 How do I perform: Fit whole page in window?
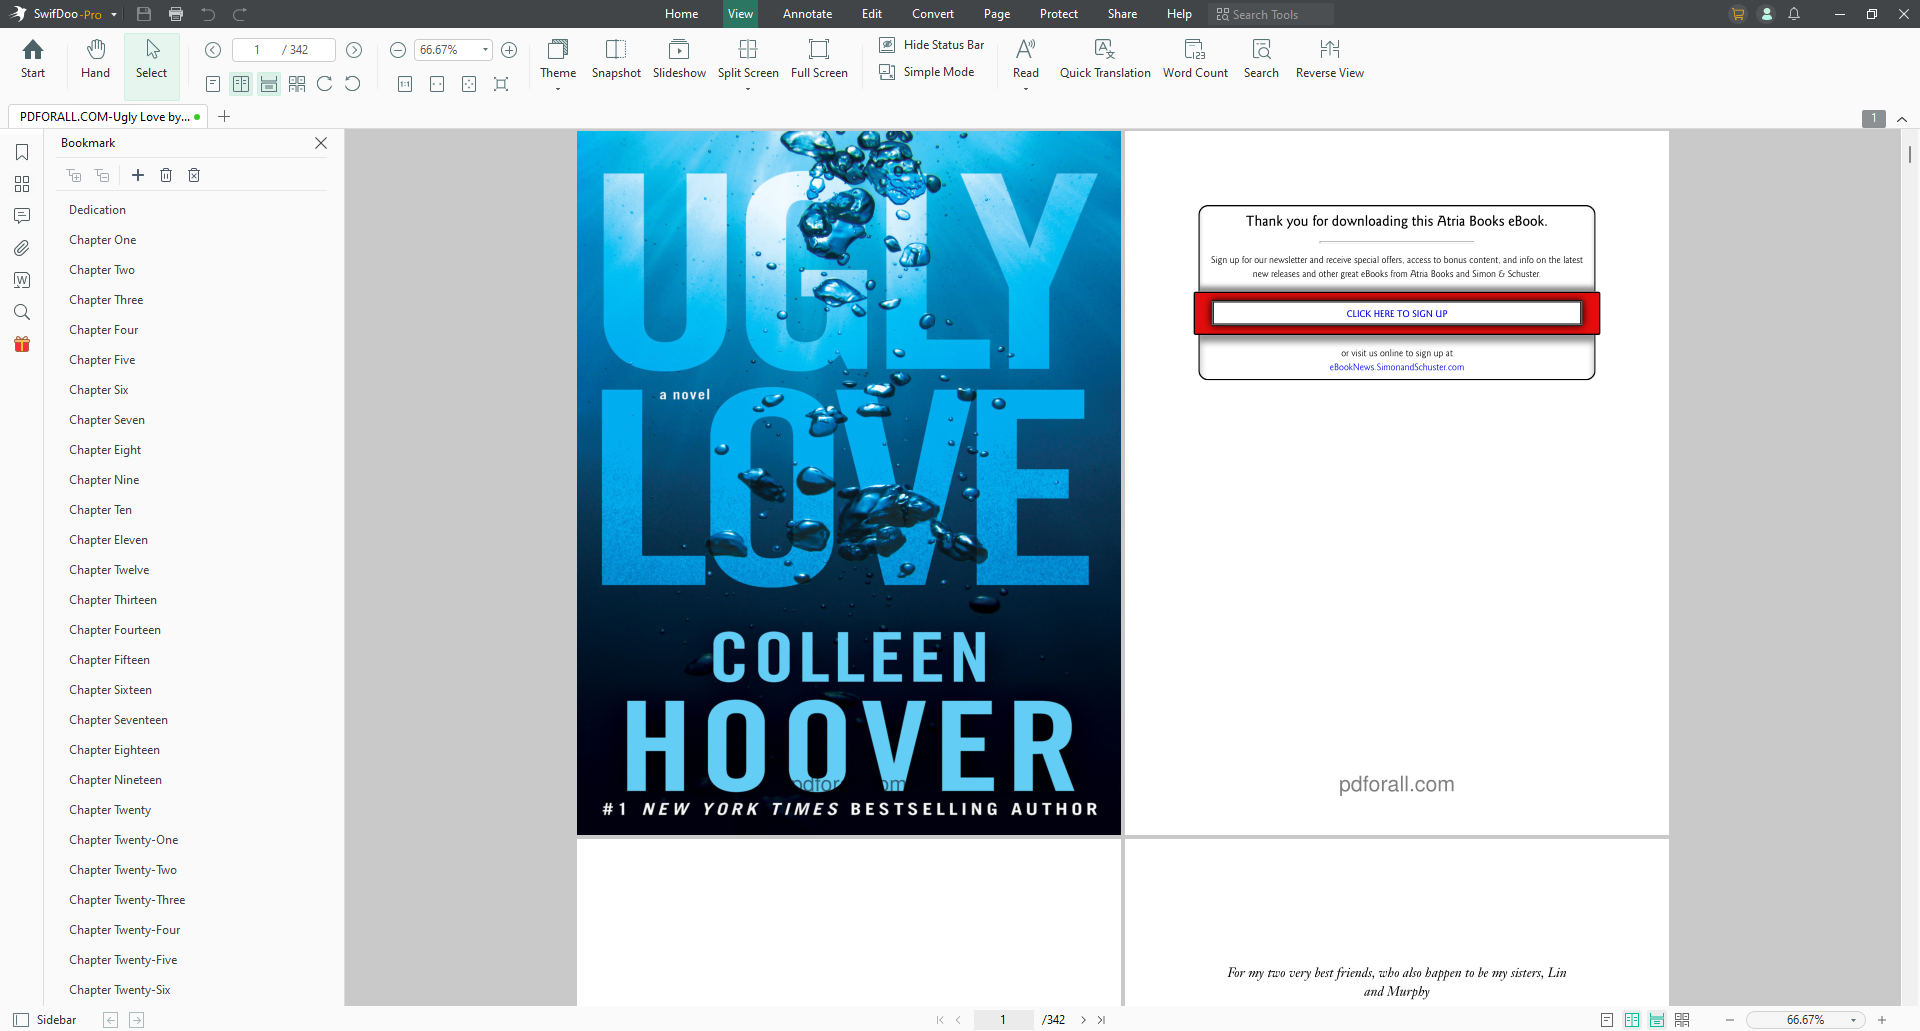click(469, 84)
